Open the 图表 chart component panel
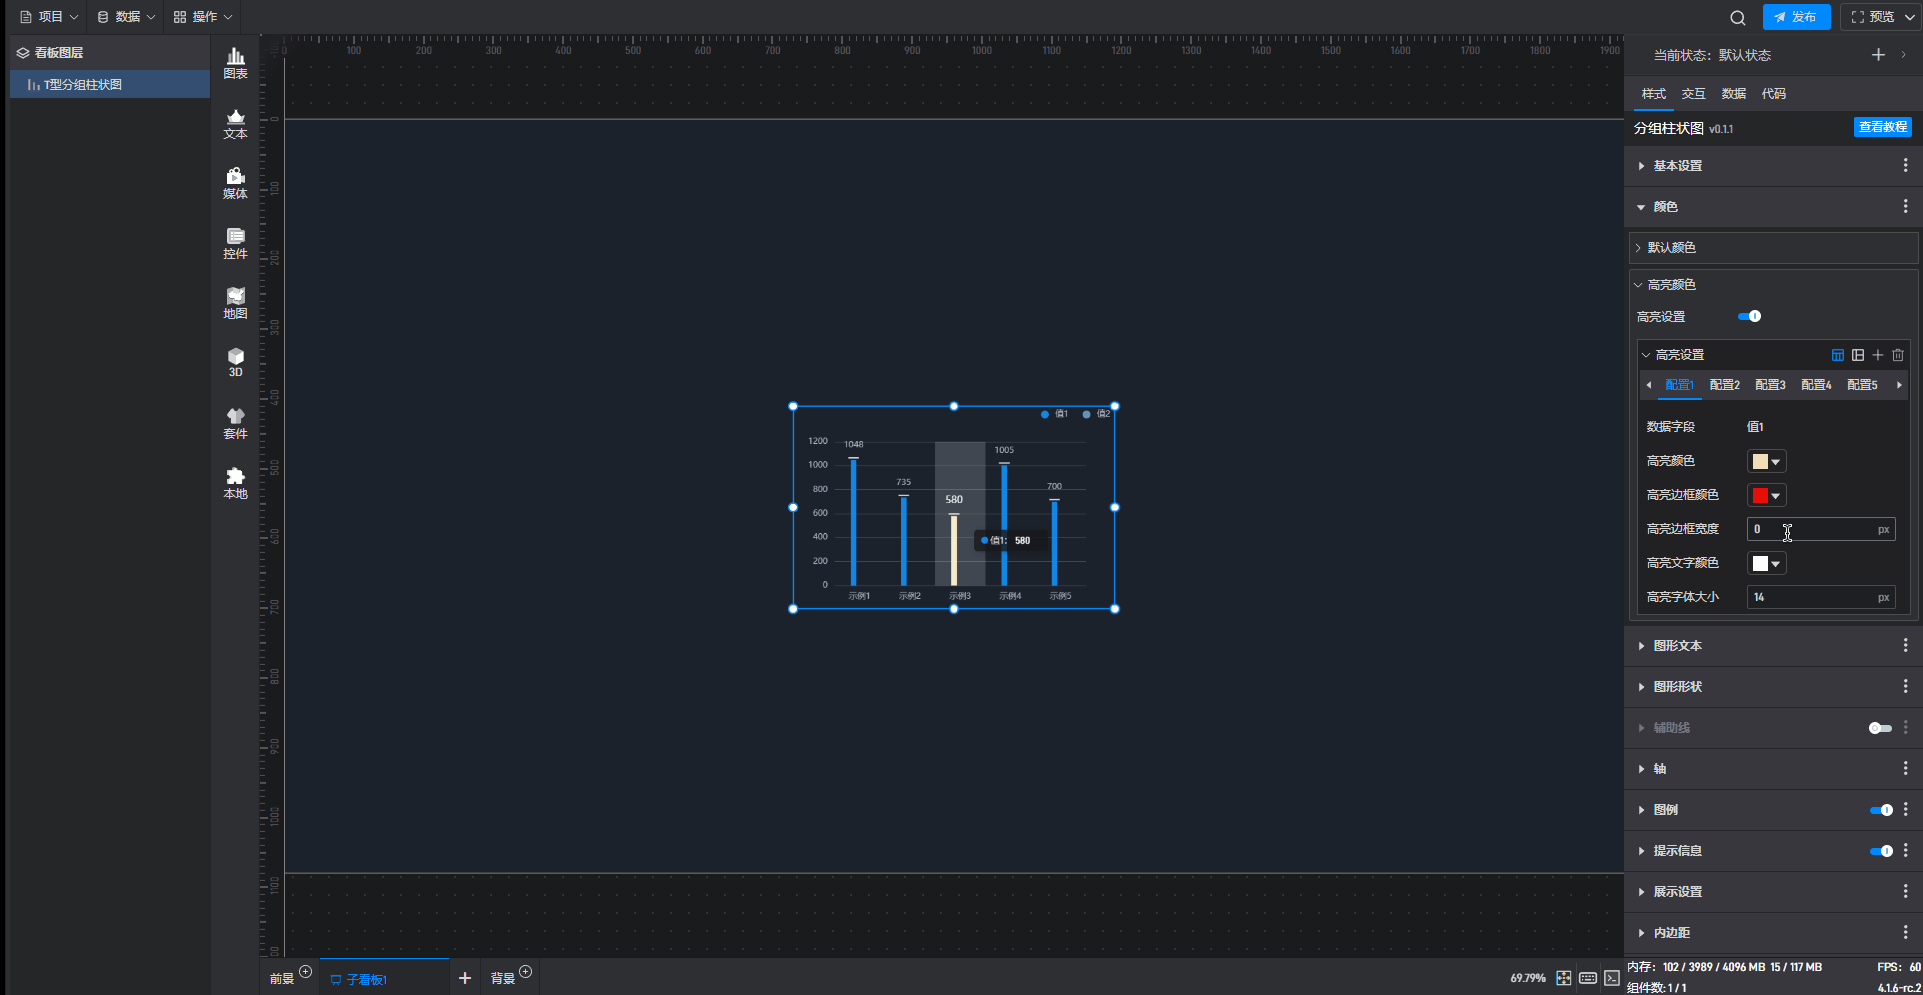The height and width of the screenshot is (995, 1923). (235, 64)
